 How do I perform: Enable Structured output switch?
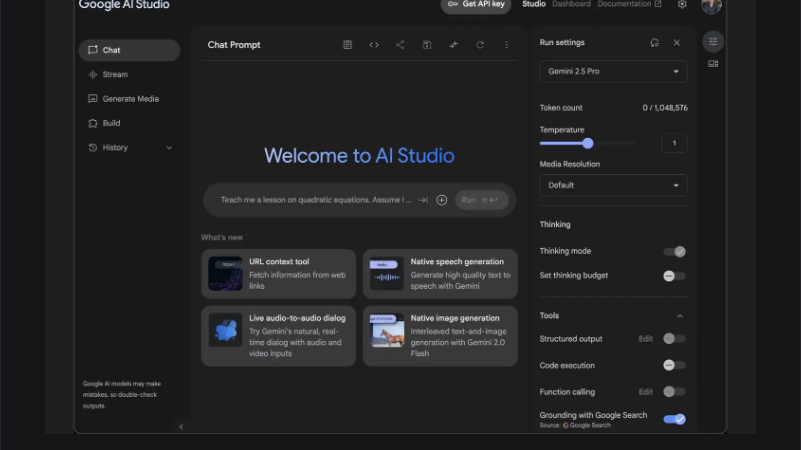click(674, 339)
